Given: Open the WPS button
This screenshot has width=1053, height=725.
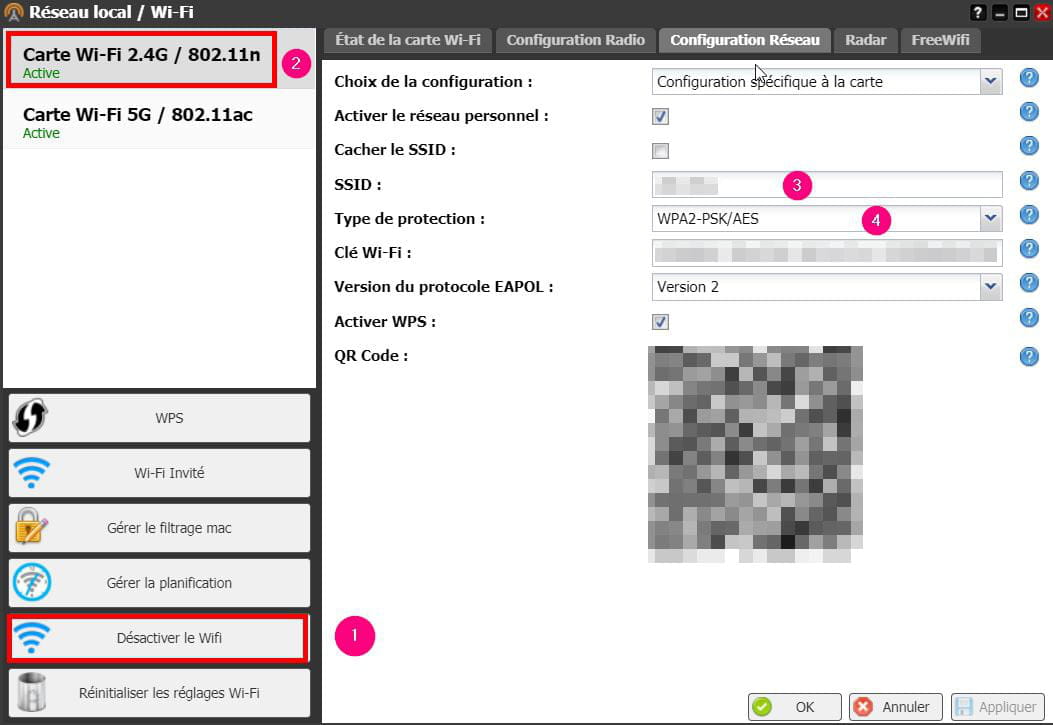Looking at the screenshot, I should point(159,418).
